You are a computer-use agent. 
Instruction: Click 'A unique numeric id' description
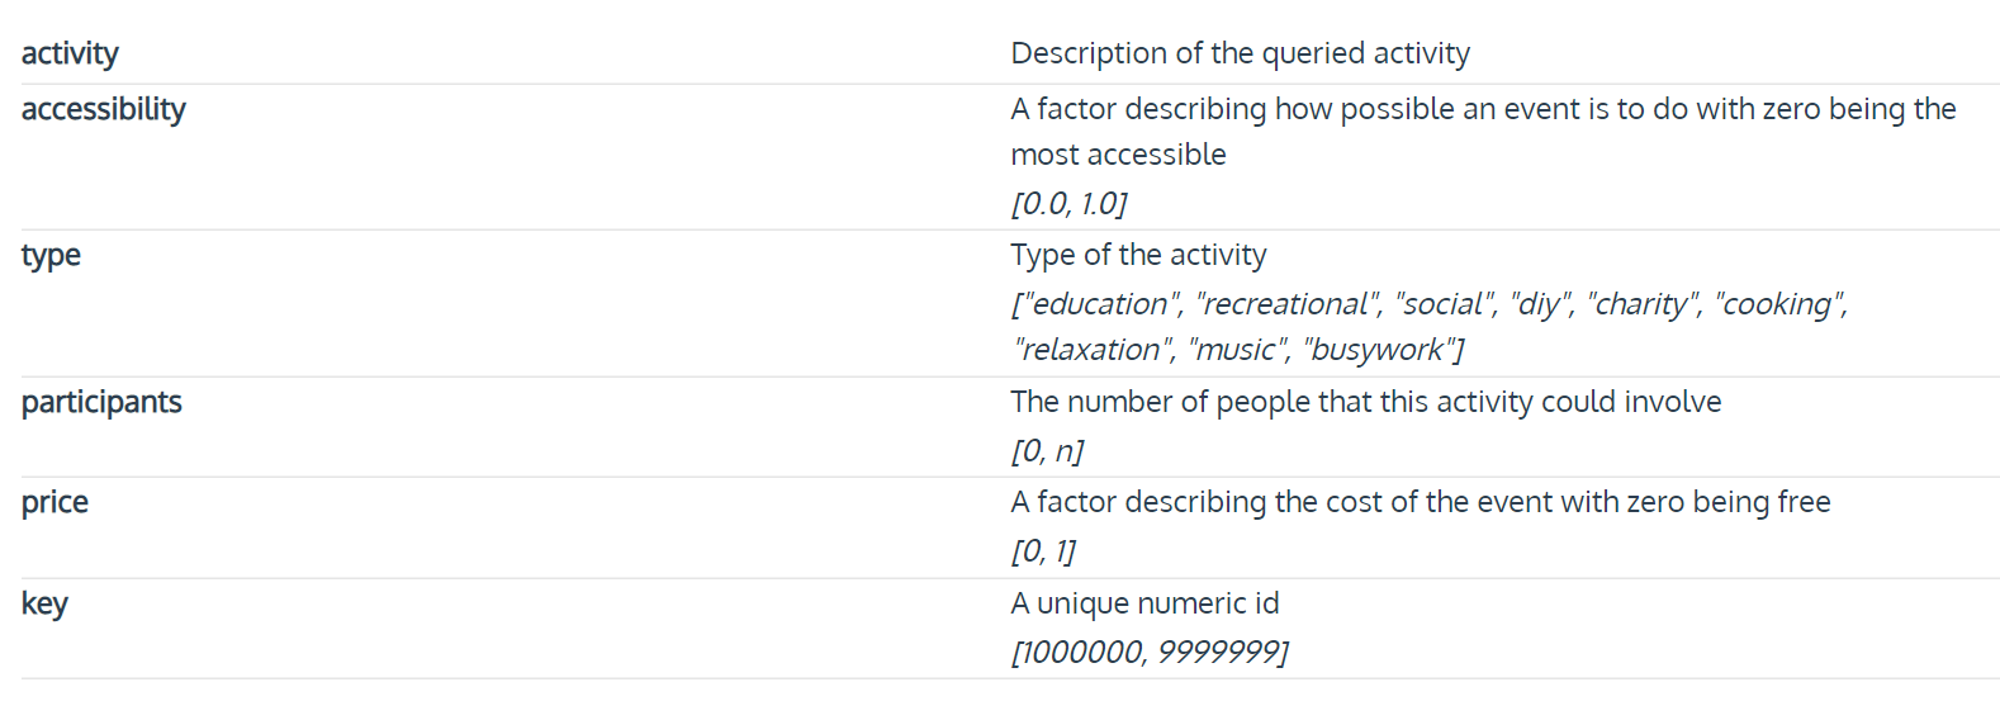click(x=1145, y=603)
